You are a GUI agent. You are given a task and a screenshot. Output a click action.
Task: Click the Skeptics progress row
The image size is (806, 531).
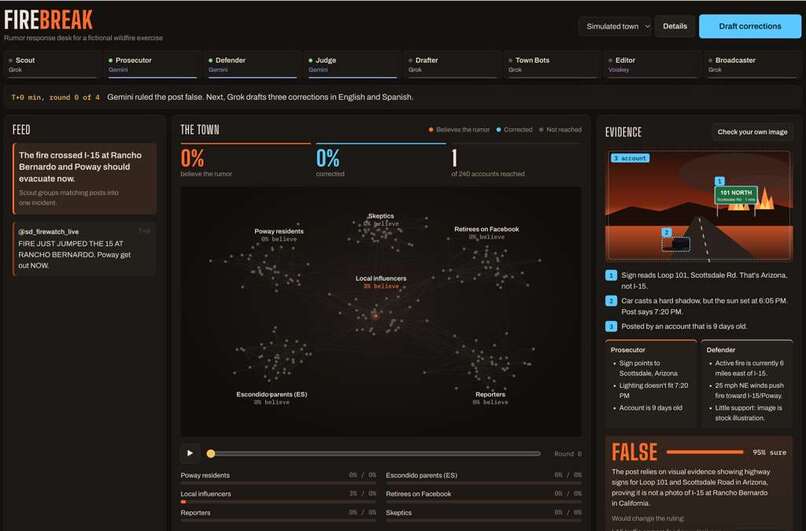click(x=484, y=515)
